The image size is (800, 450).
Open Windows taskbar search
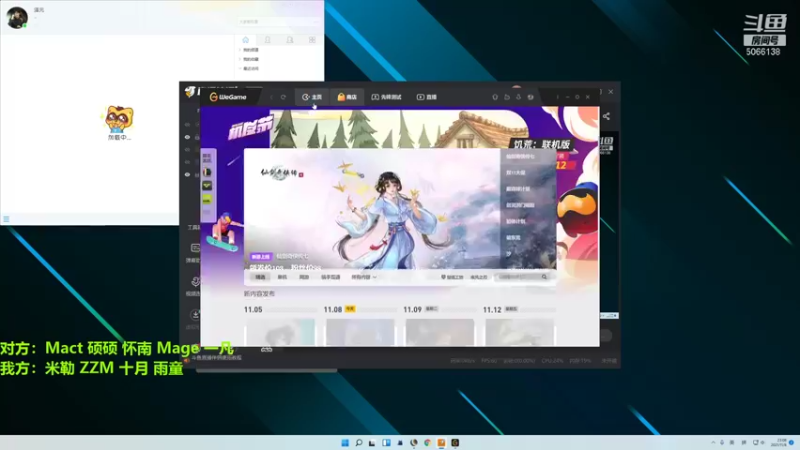click(359, 443)
